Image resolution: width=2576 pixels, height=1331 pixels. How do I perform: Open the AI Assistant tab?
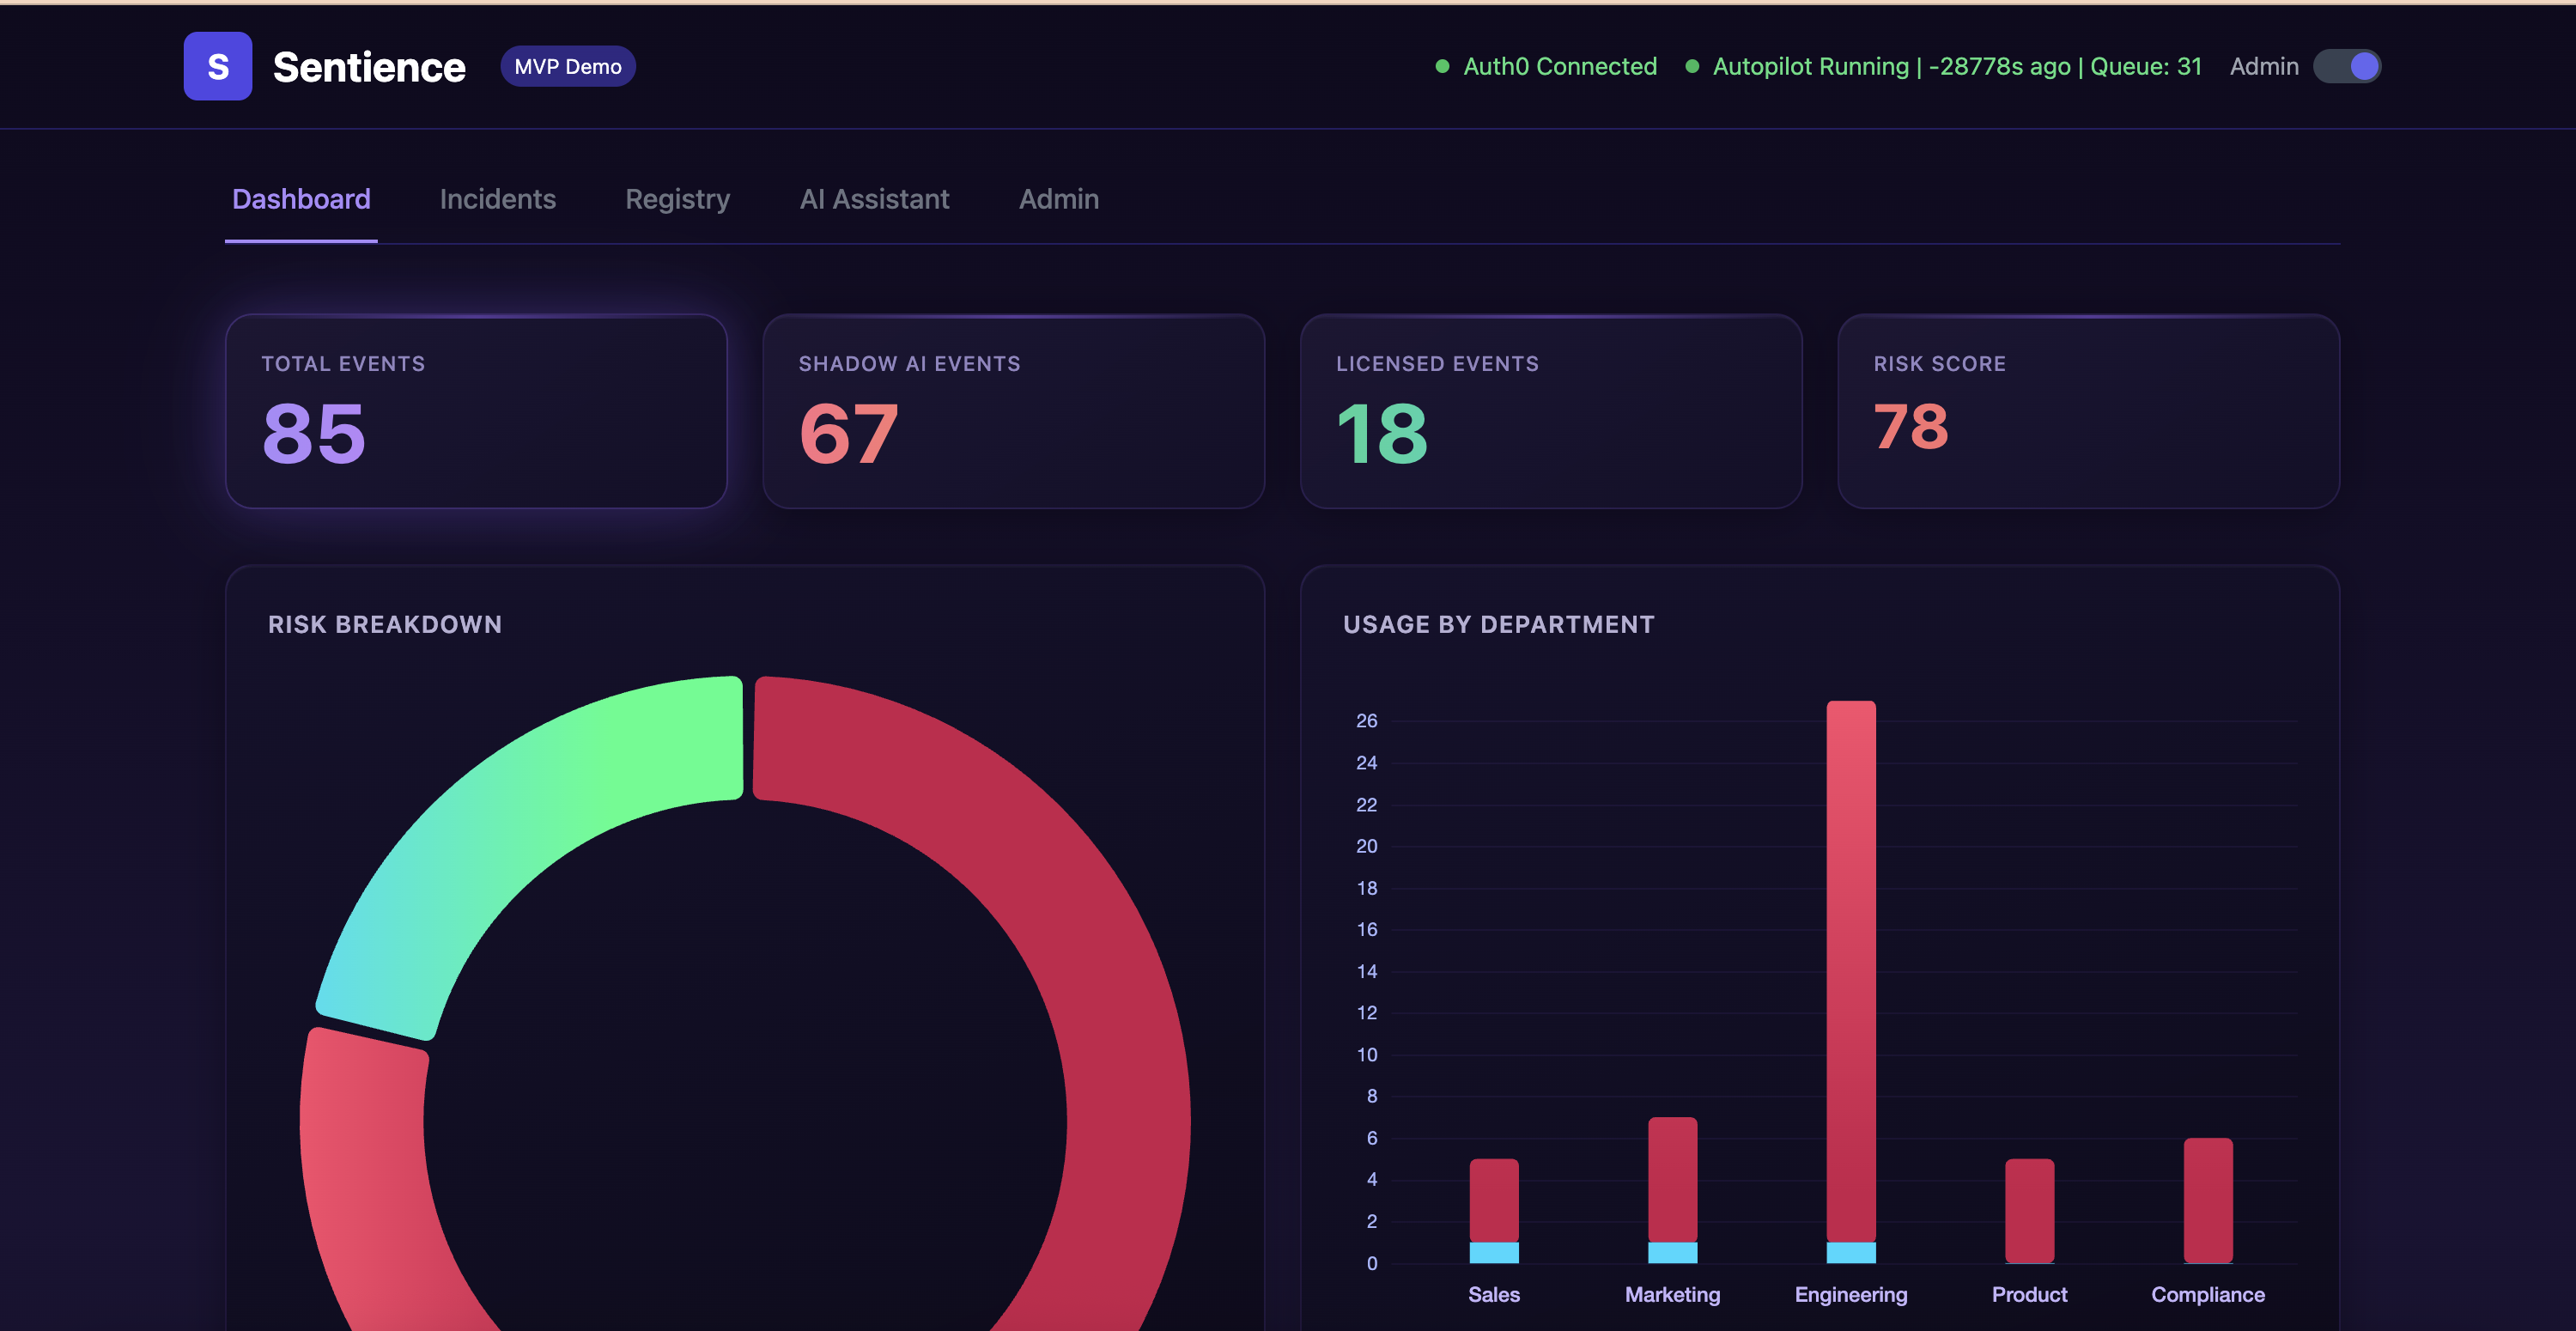point(874,199)
